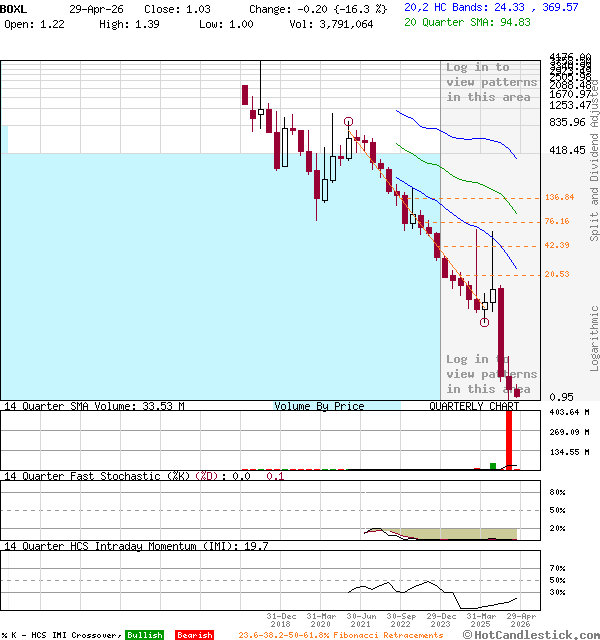600x640 pixels.
Task: Click the BOXL ticker symbol
Action: [x=16, y=8]
